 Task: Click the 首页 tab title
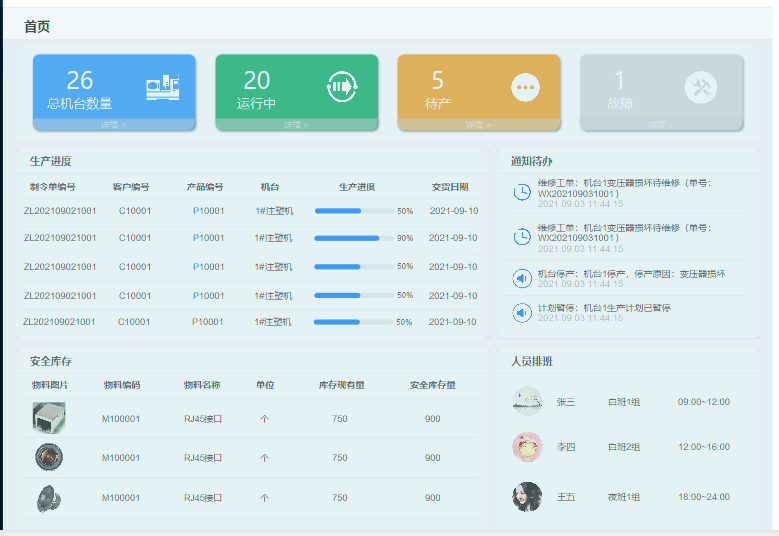pyautogui.click(x=37, y=27)
